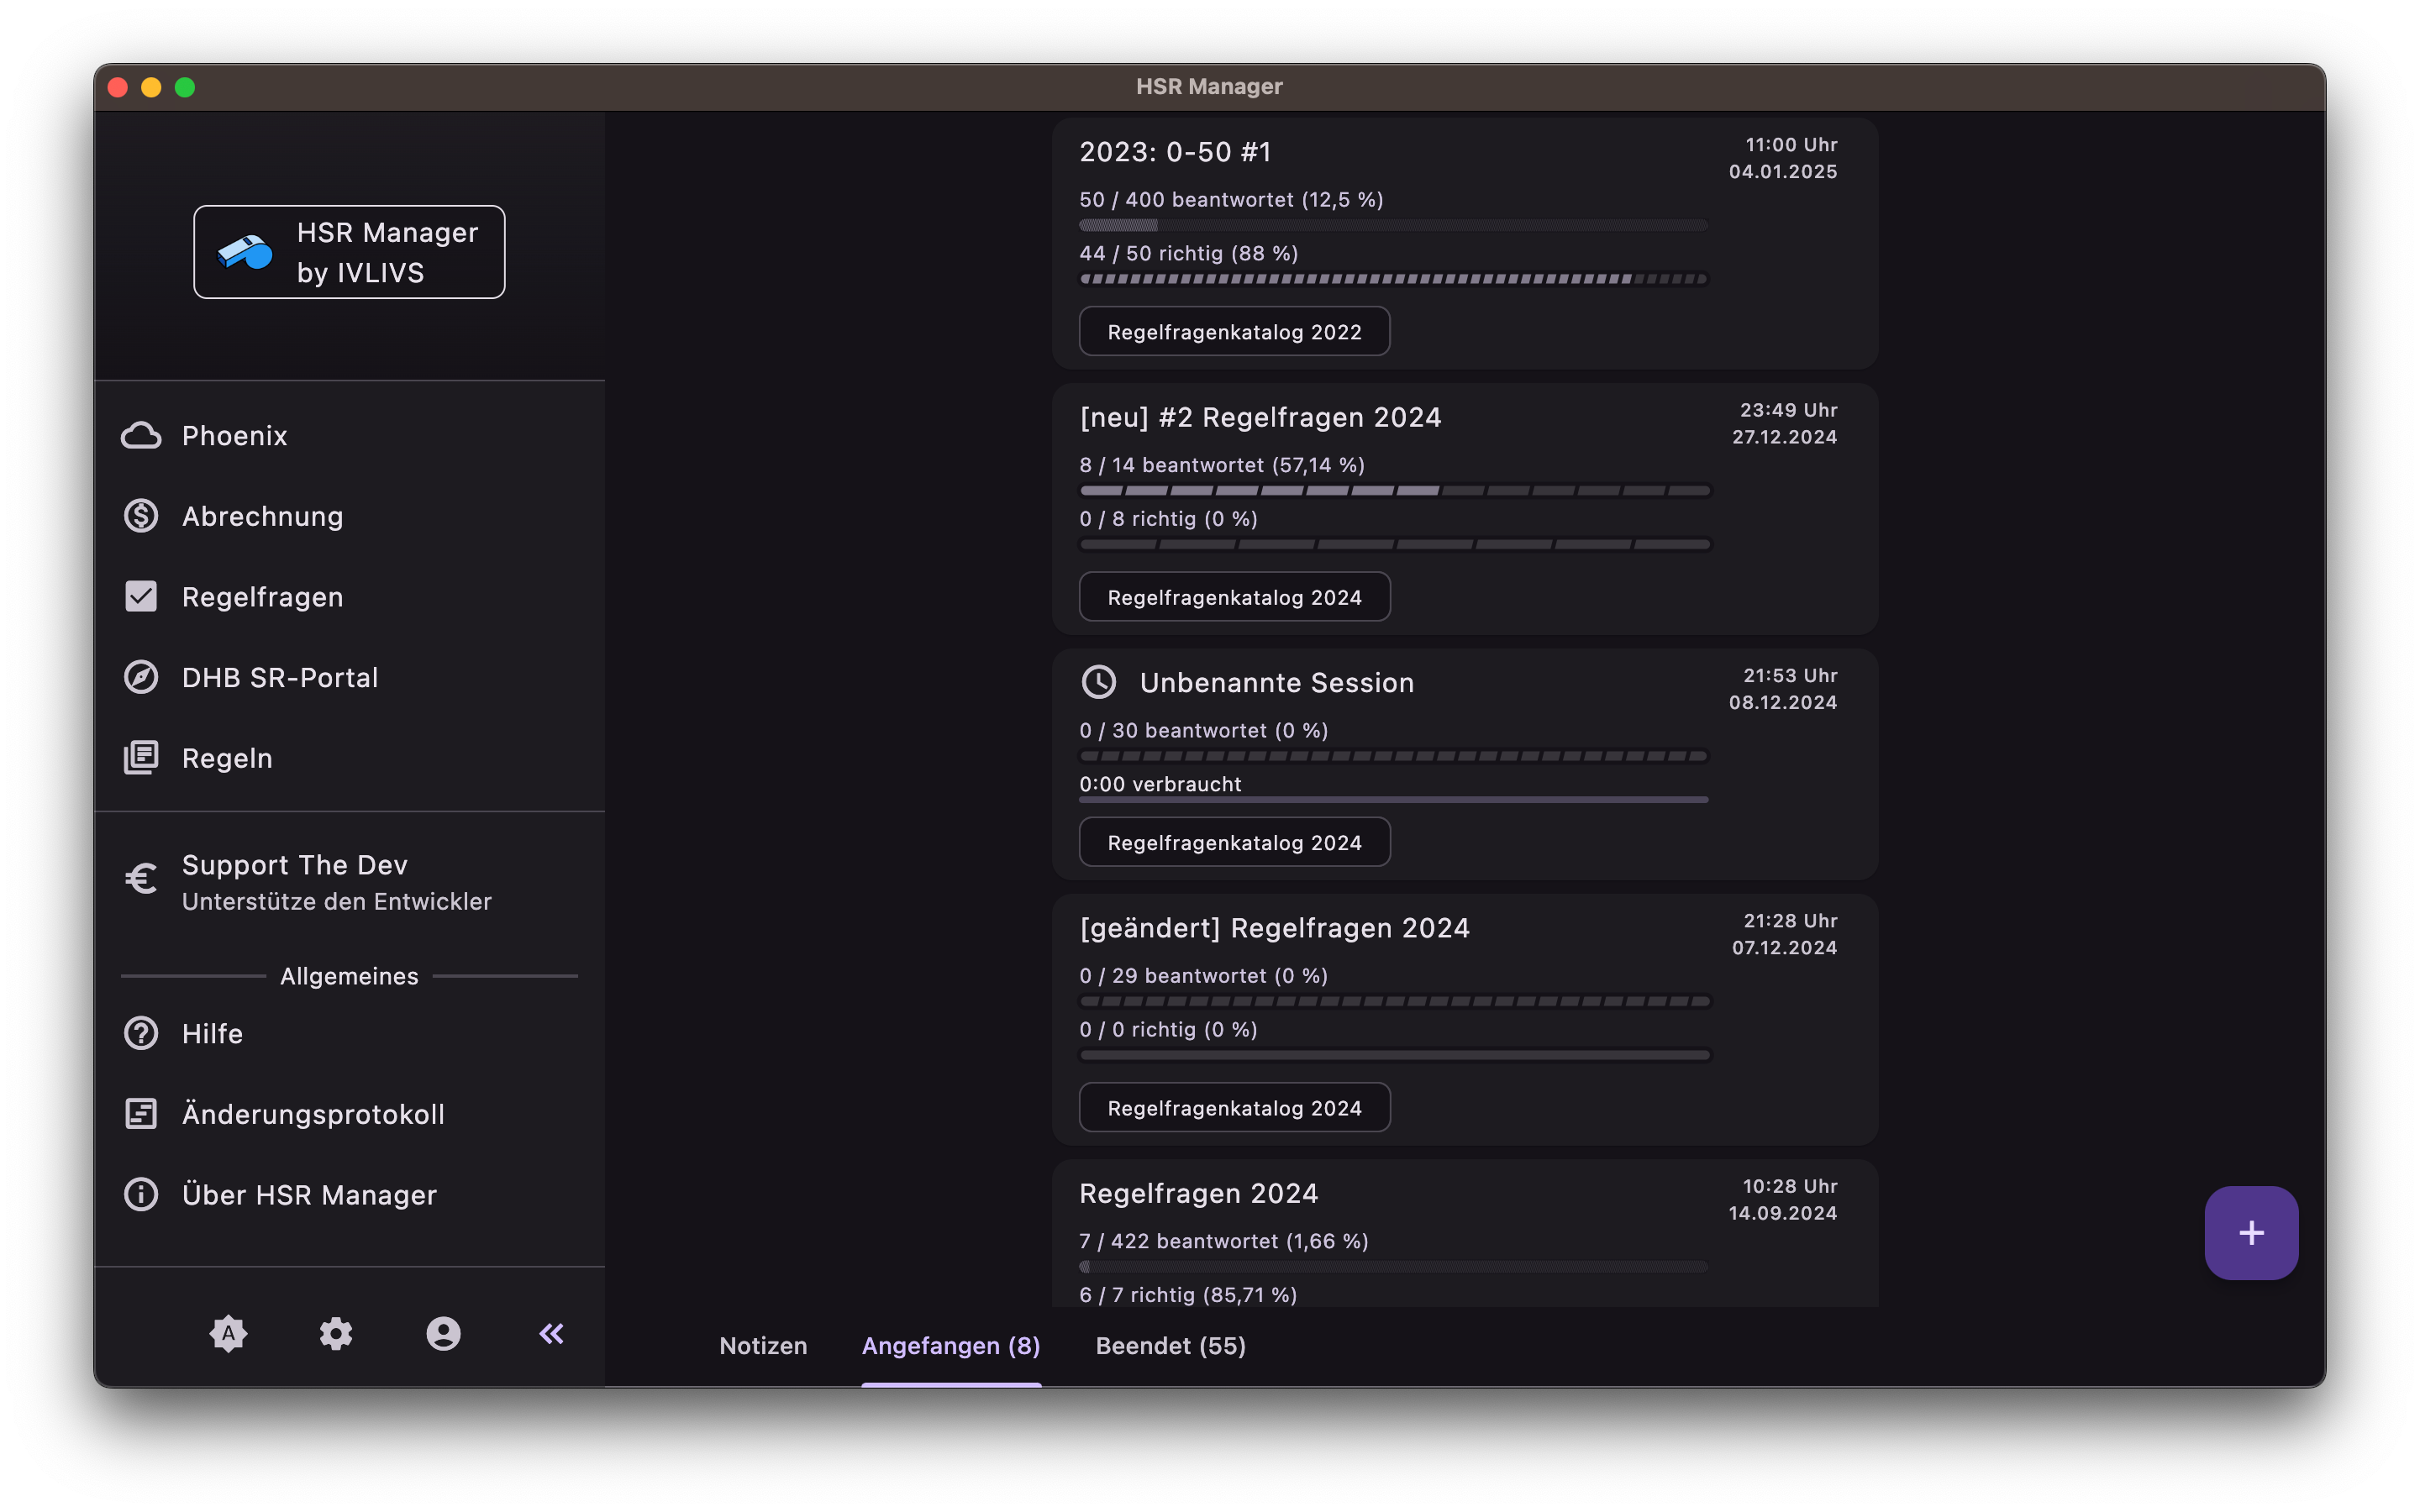Click the Regelfragenkatalog 2022 chip
This screenshot has width=2420, height=1512.
click(x=1234, y=331)
